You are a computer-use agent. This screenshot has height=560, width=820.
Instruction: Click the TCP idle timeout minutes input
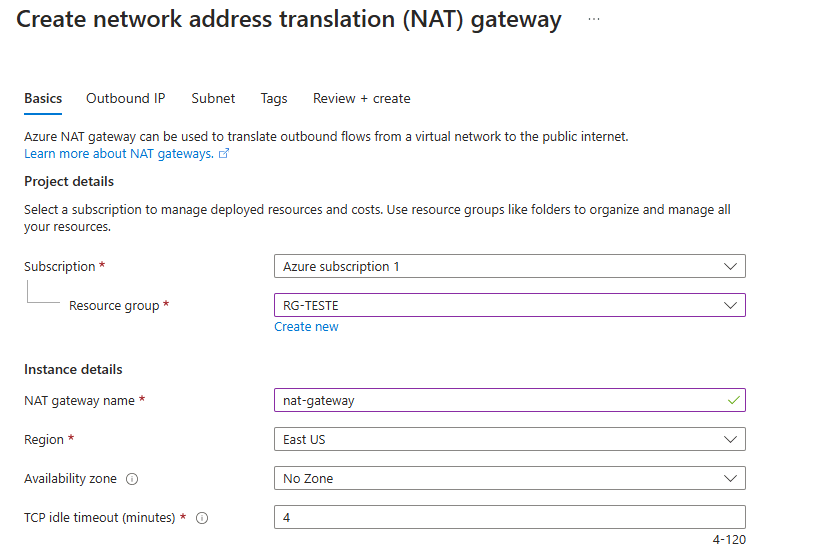509,518
